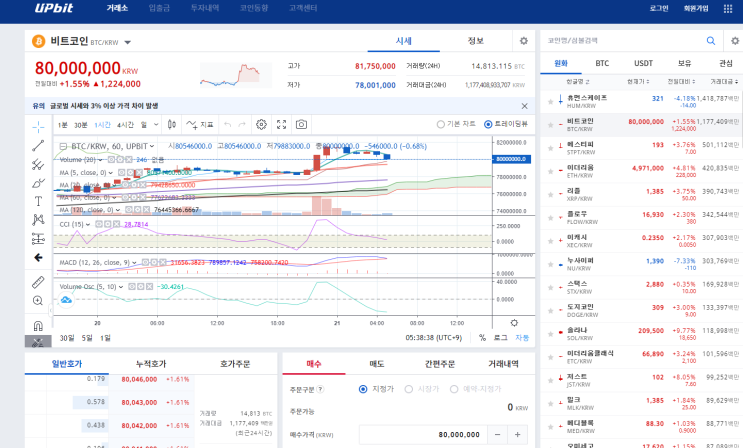Expand the MACD (12, 26, close, 9) options
Image resolution: width=743 pixels, height=448 pixels.
135,262
